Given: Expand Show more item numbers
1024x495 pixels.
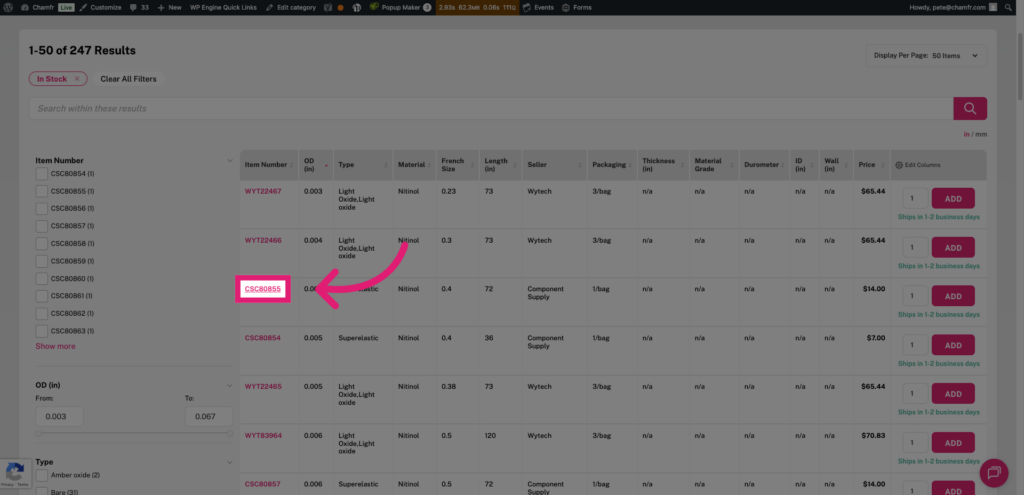Looking at the screenshot, I should 56,346.
